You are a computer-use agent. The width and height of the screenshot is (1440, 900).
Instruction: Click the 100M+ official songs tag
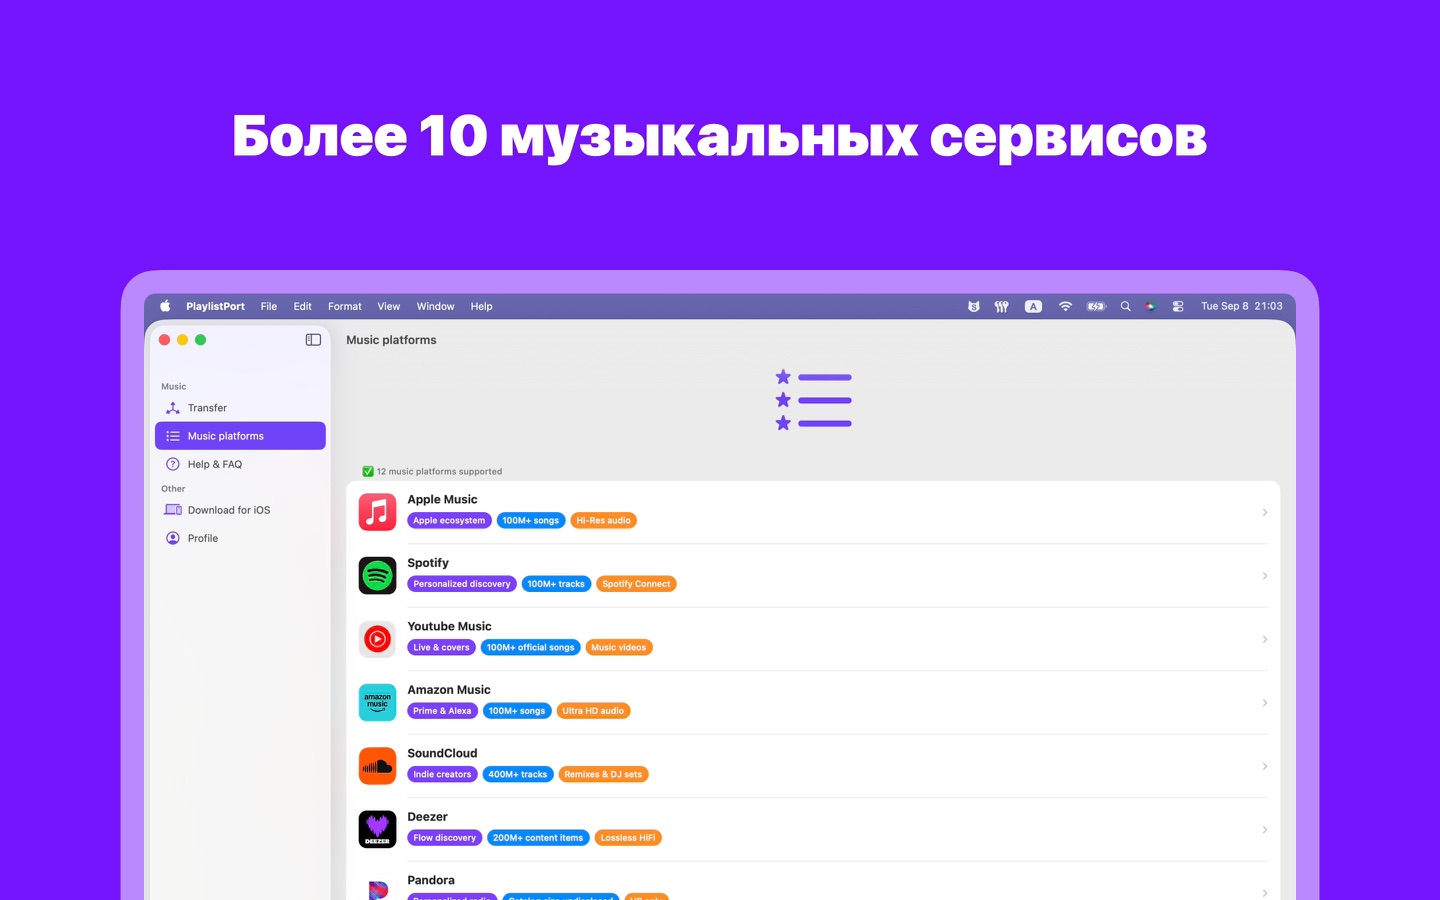pyautogui.click(x=530, y=648)
